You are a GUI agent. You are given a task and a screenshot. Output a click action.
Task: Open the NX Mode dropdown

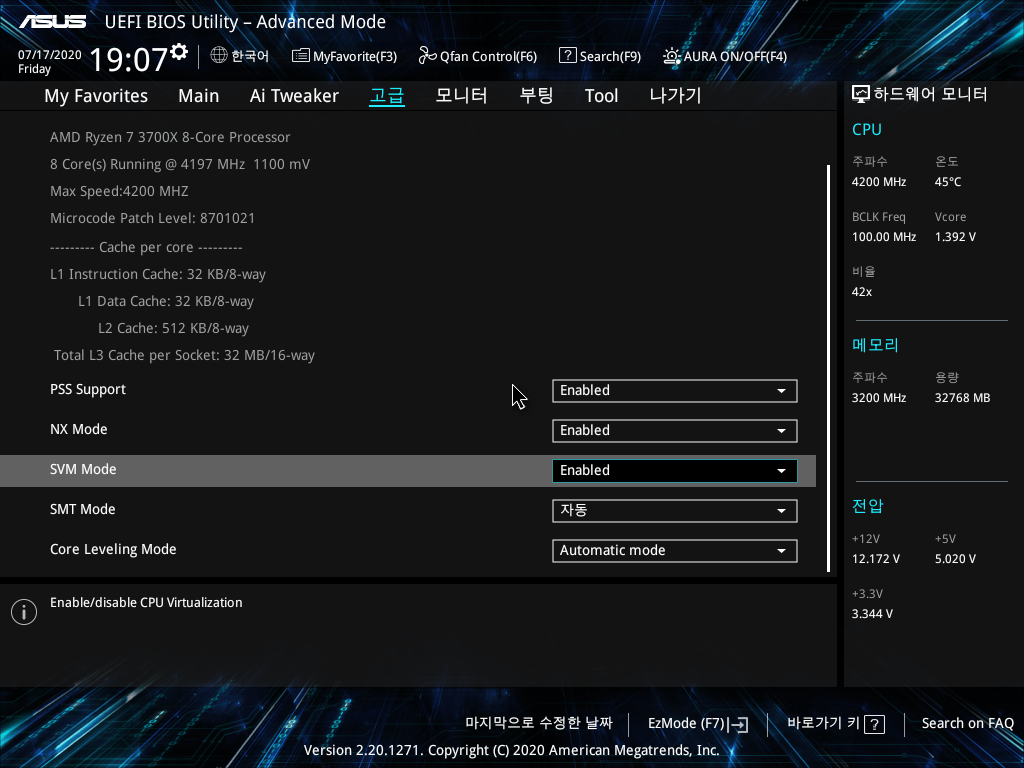tap(675, 430)
